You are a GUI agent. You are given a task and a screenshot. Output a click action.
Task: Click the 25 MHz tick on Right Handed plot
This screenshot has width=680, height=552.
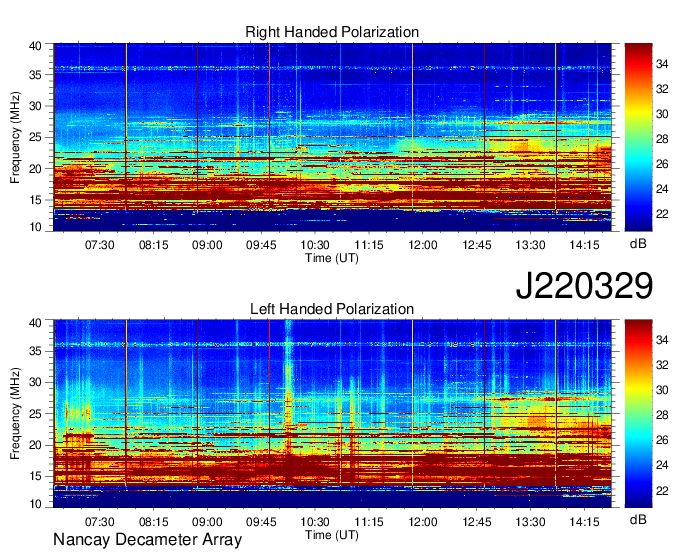point(36,137)
